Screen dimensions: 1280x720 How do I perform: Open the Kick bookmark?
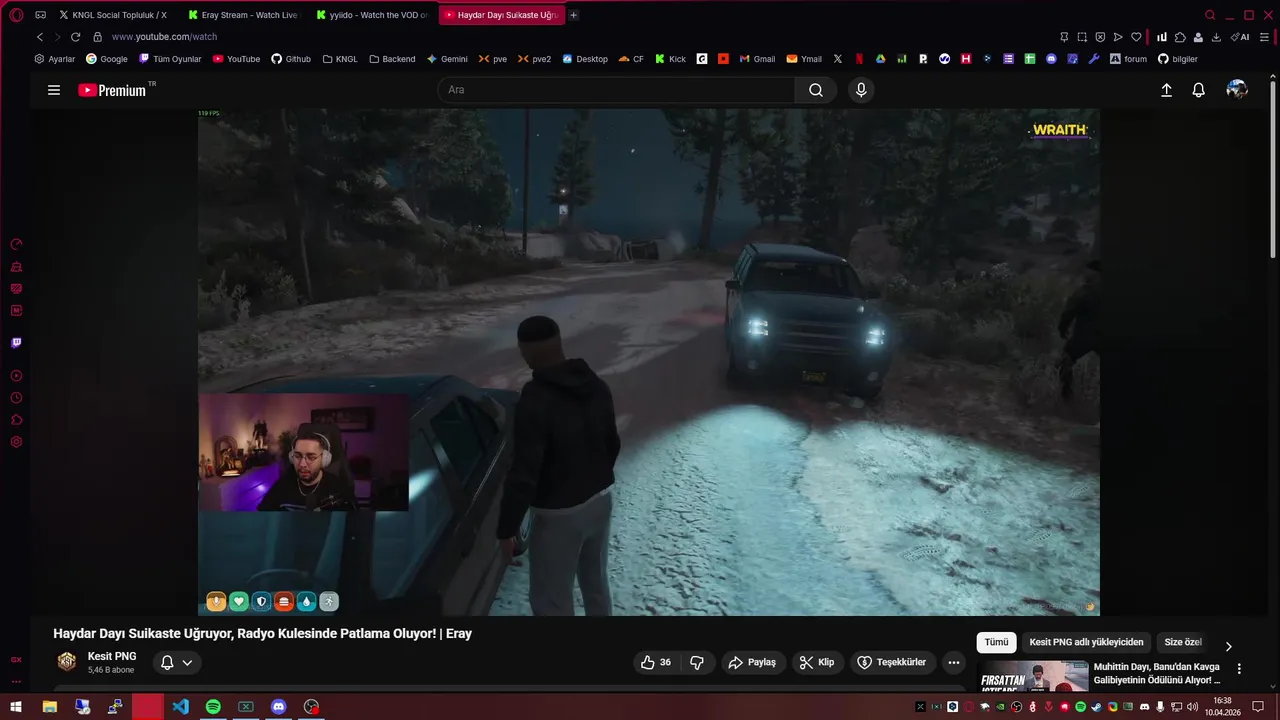[x=670, y=59]
